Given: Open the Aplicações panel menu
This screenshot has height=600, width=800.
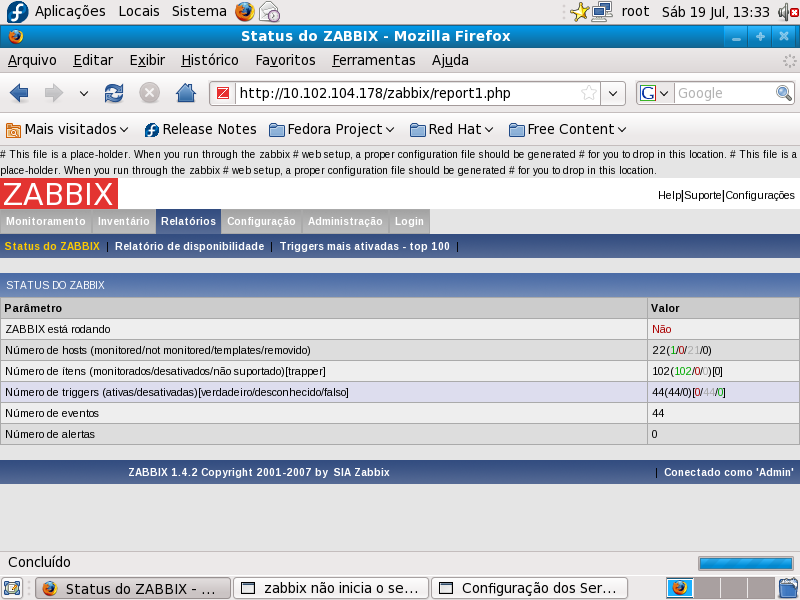Looking at the screenshot, I should (70, 11).
